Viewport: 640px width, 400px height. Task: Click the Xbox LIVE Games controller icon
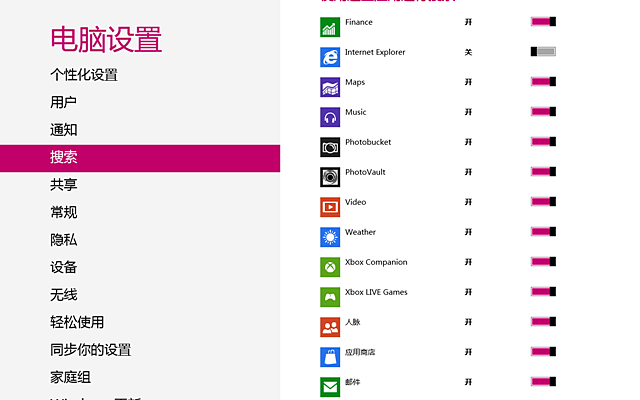(330, 297)
